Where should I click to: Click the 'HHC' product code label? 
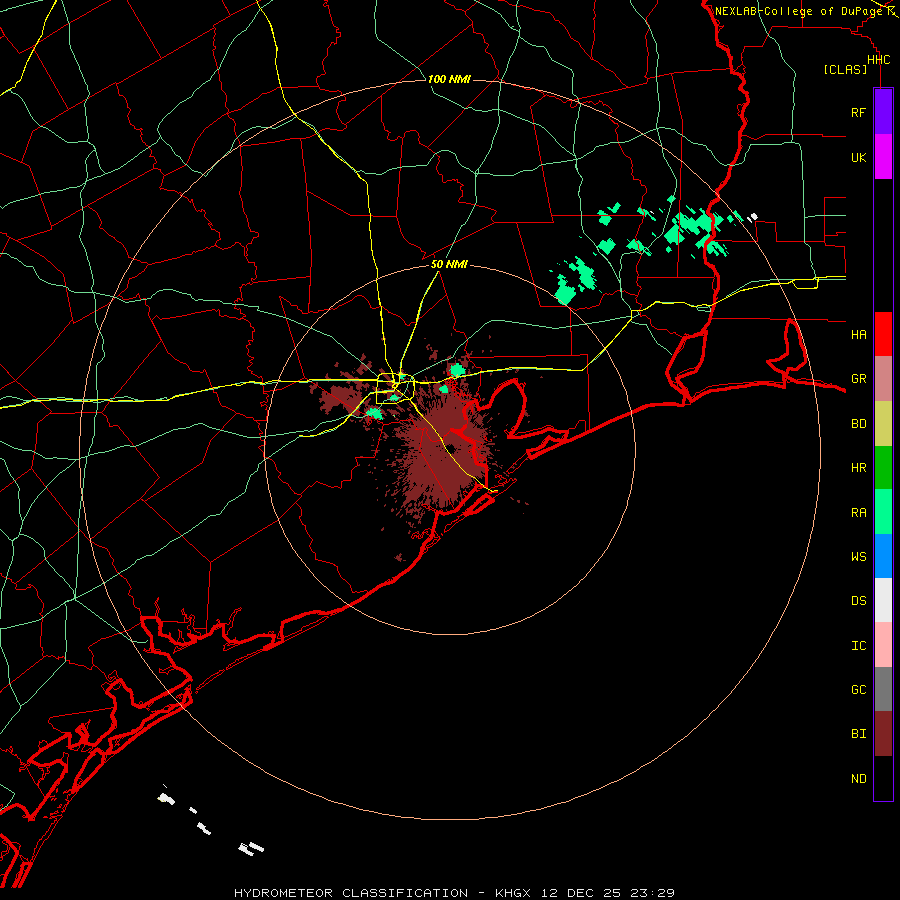click(x=878, y=60)
